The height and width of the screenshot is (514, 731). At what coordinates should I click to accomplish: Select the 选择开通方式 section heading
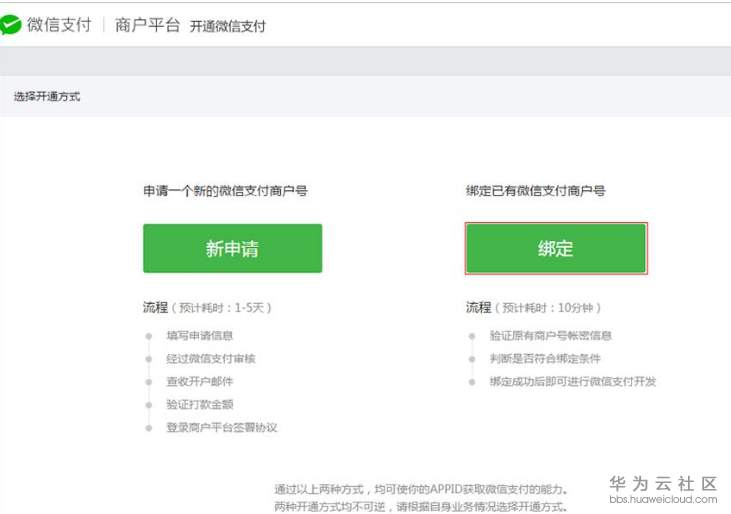(47, 96)
